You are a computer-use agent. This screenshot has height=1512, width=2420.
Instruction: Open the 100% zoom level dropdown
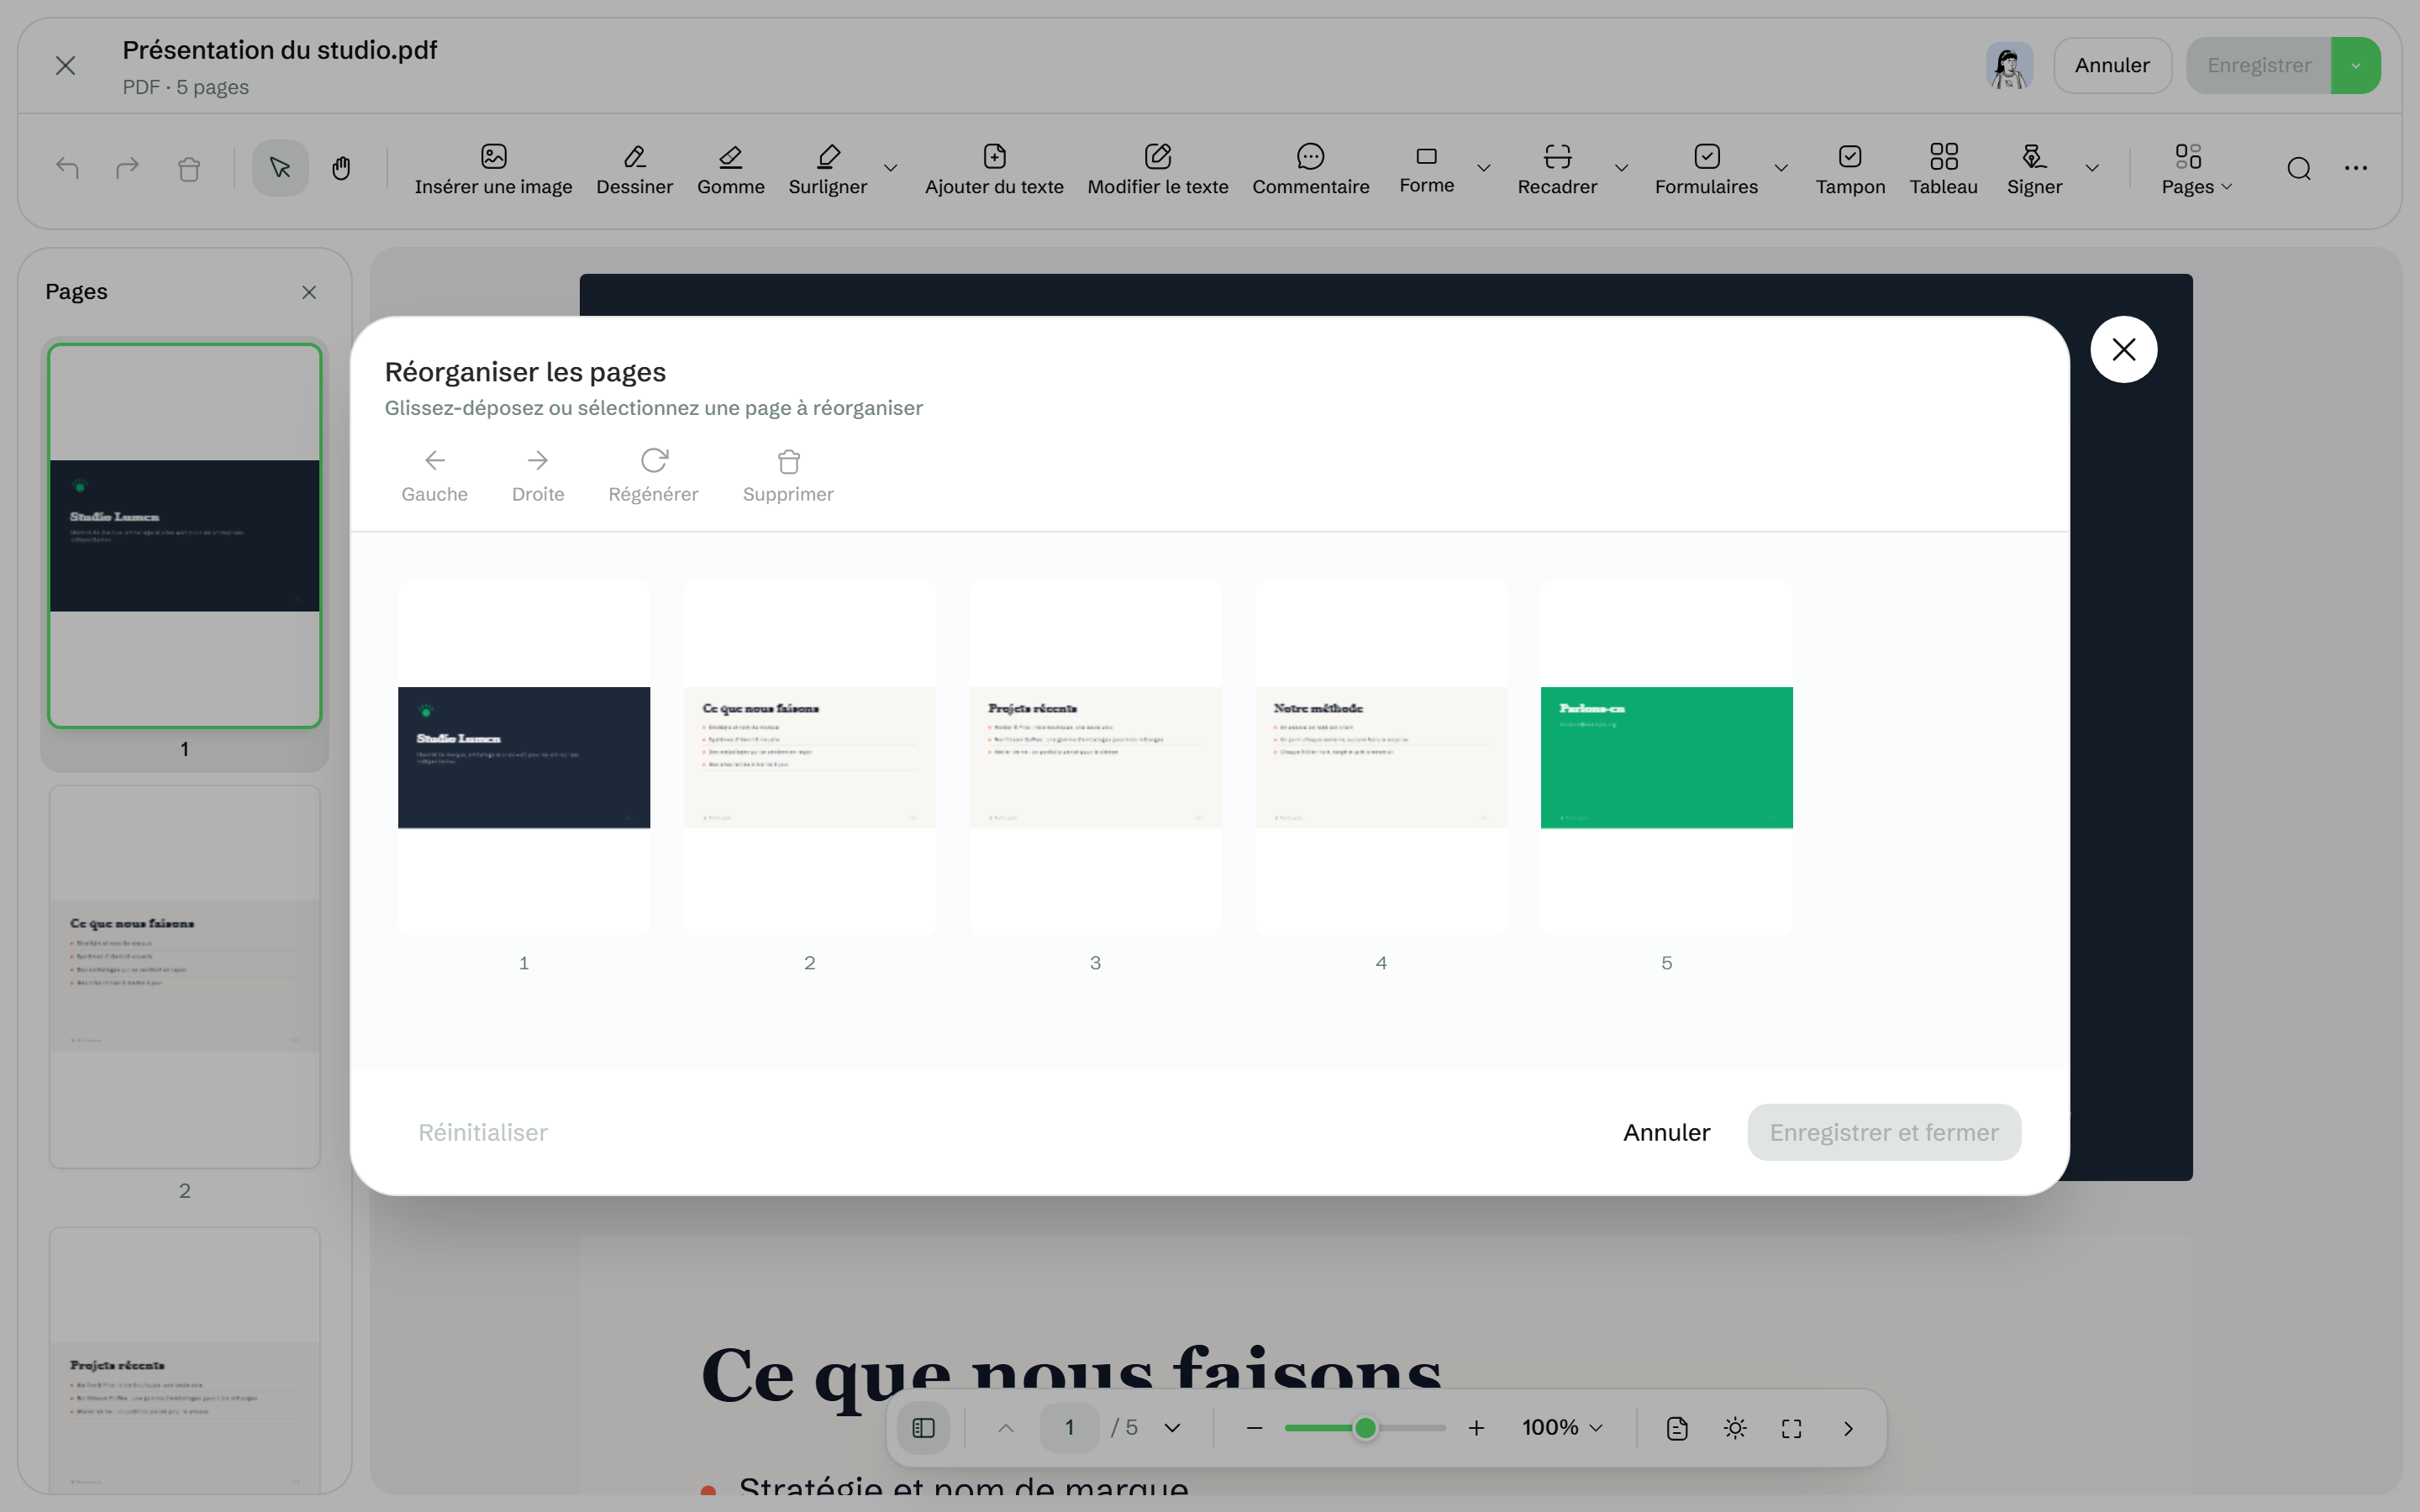tap(1562, 1428)
